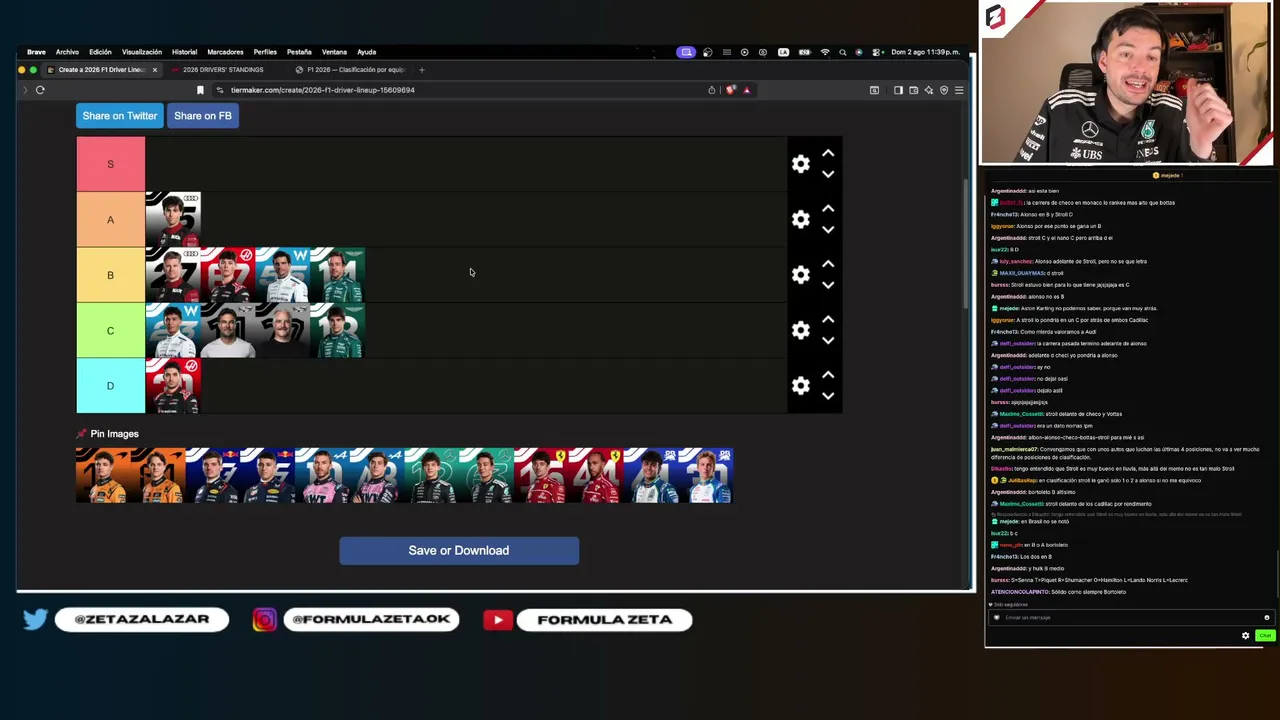This screenshot has height=720, width=1280.
Task: Select the Haas number 87 driver in tier B
Action: tap(228, 275)
